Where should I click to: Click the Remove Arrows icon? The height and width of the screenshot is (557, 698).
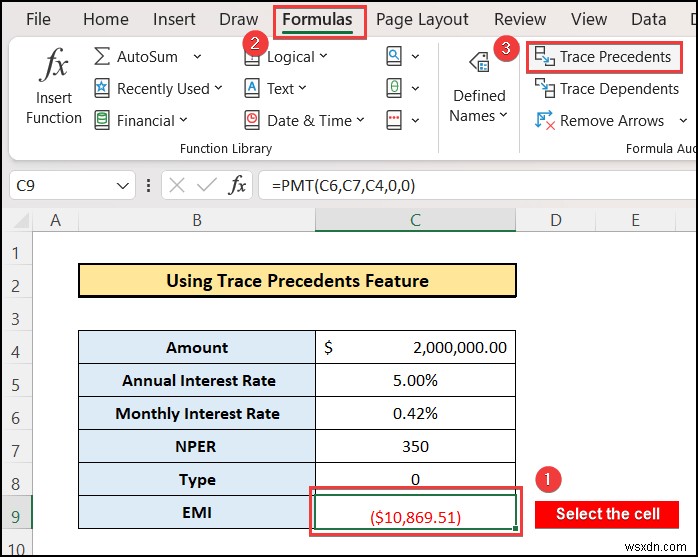point(544,120)
